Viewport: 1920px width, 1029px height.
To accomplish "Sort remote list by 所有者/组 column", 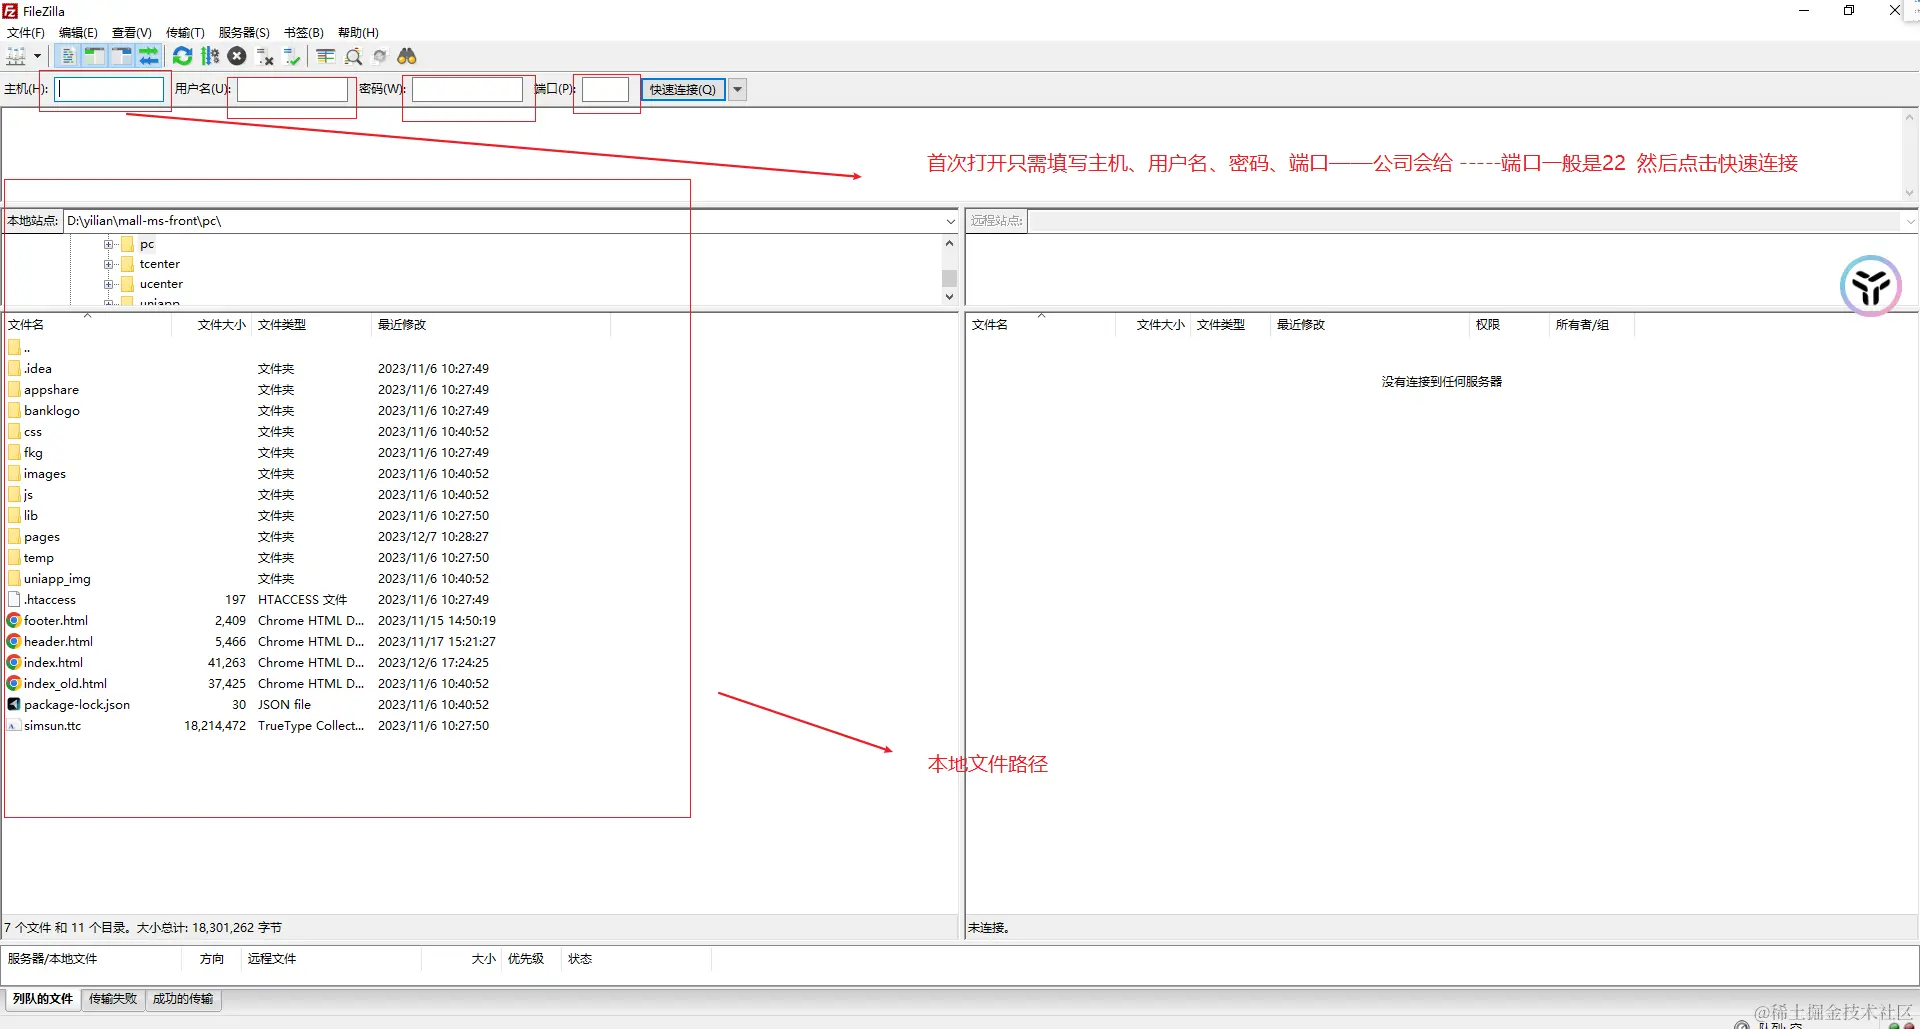I will [x=1592, y=325].
